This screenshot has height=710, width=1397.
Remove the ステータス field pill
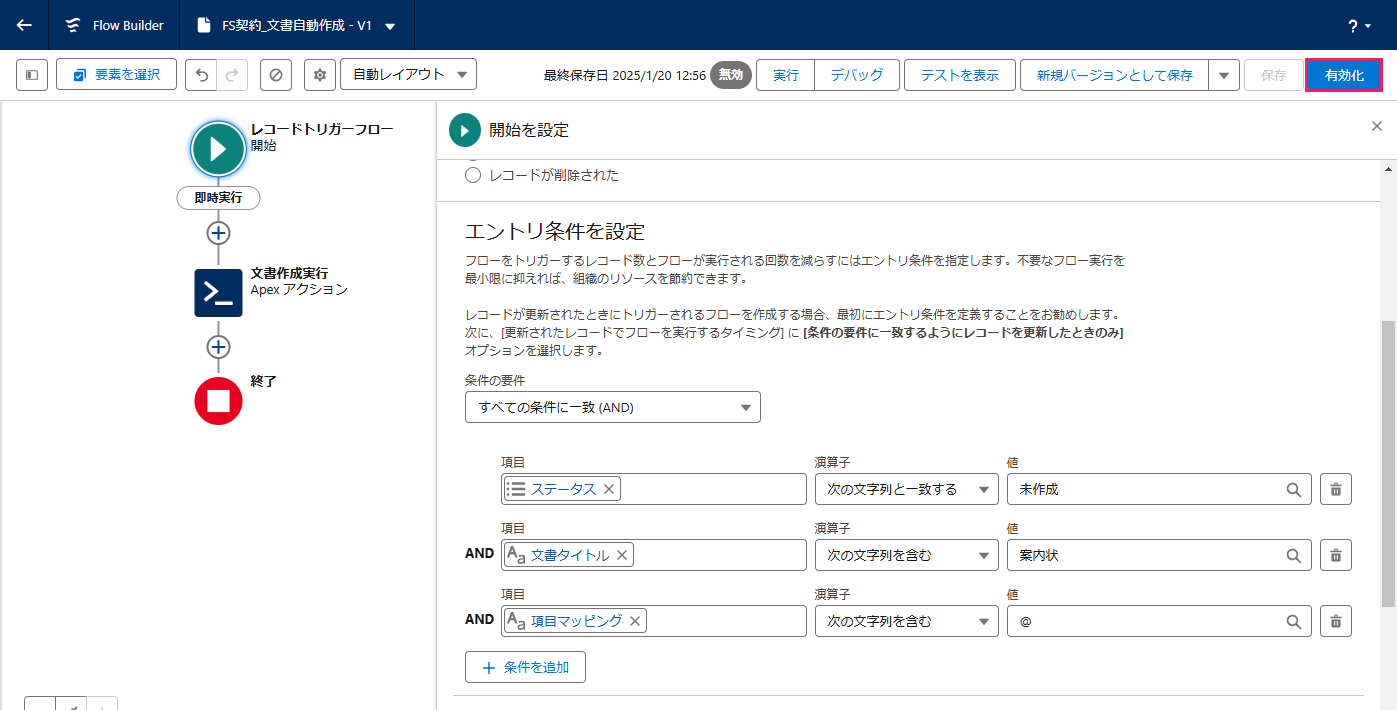tap(609, 489)
